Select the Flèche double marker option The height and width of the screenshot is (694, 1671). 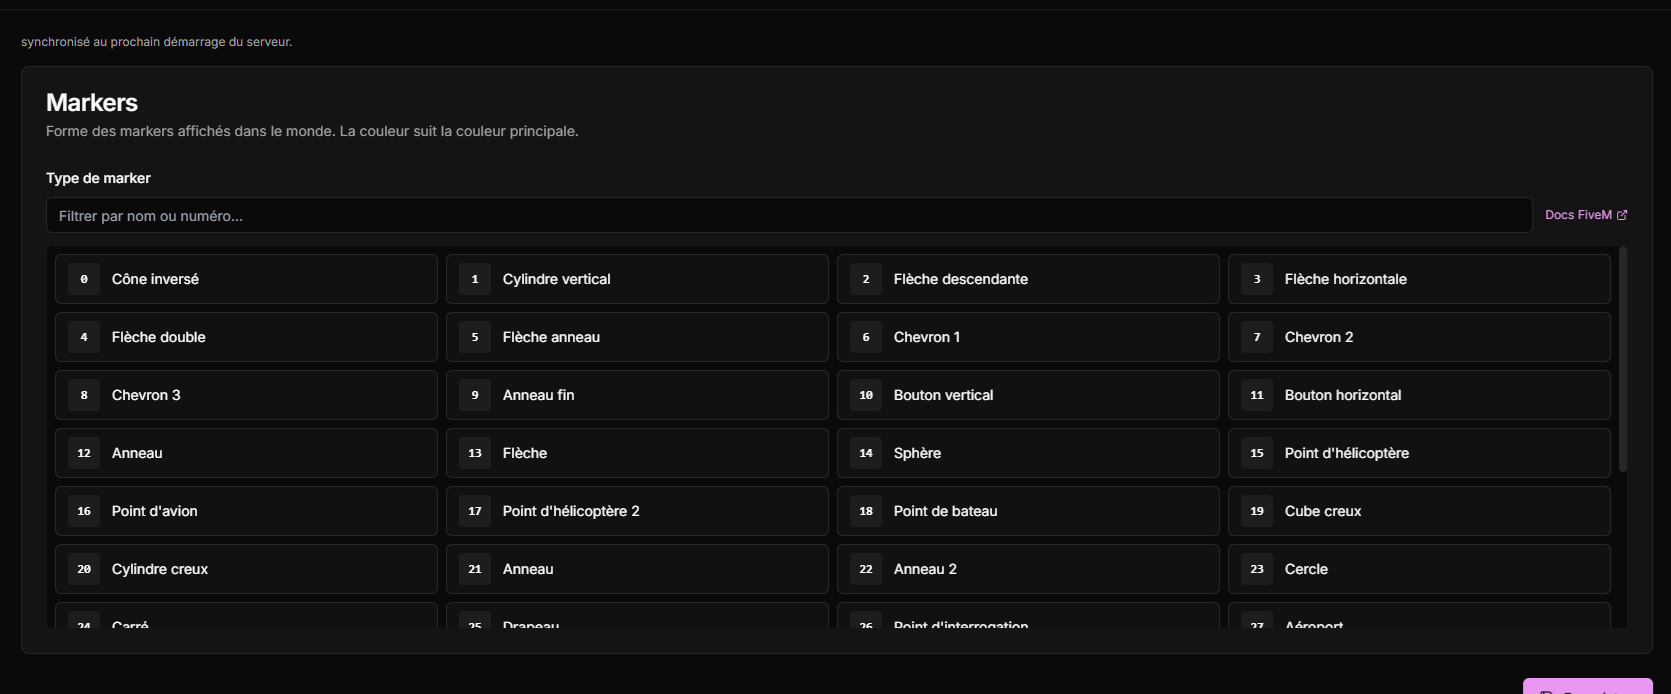click(x=246, y=337)
